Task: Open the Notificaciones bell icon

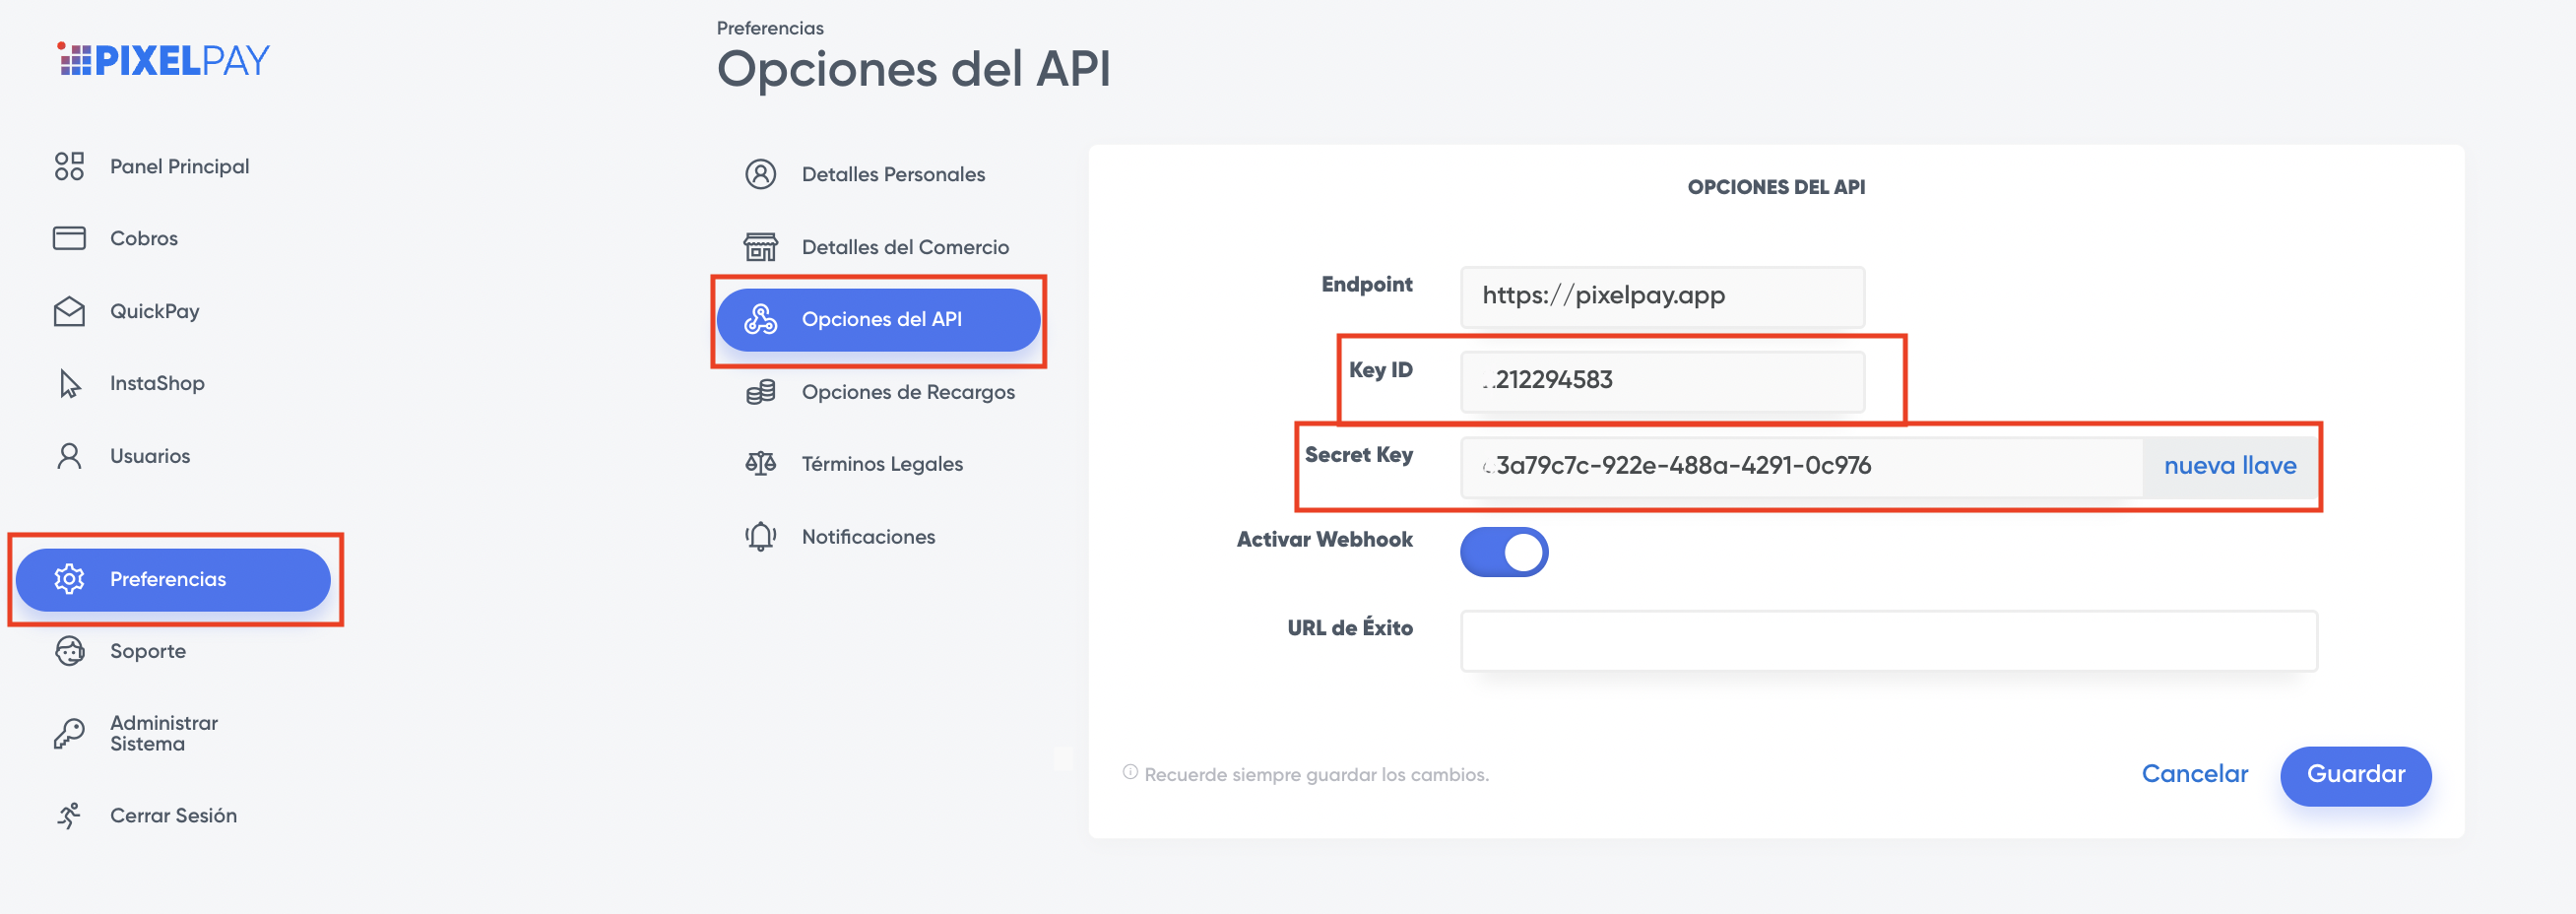Action: coord(761,537)
